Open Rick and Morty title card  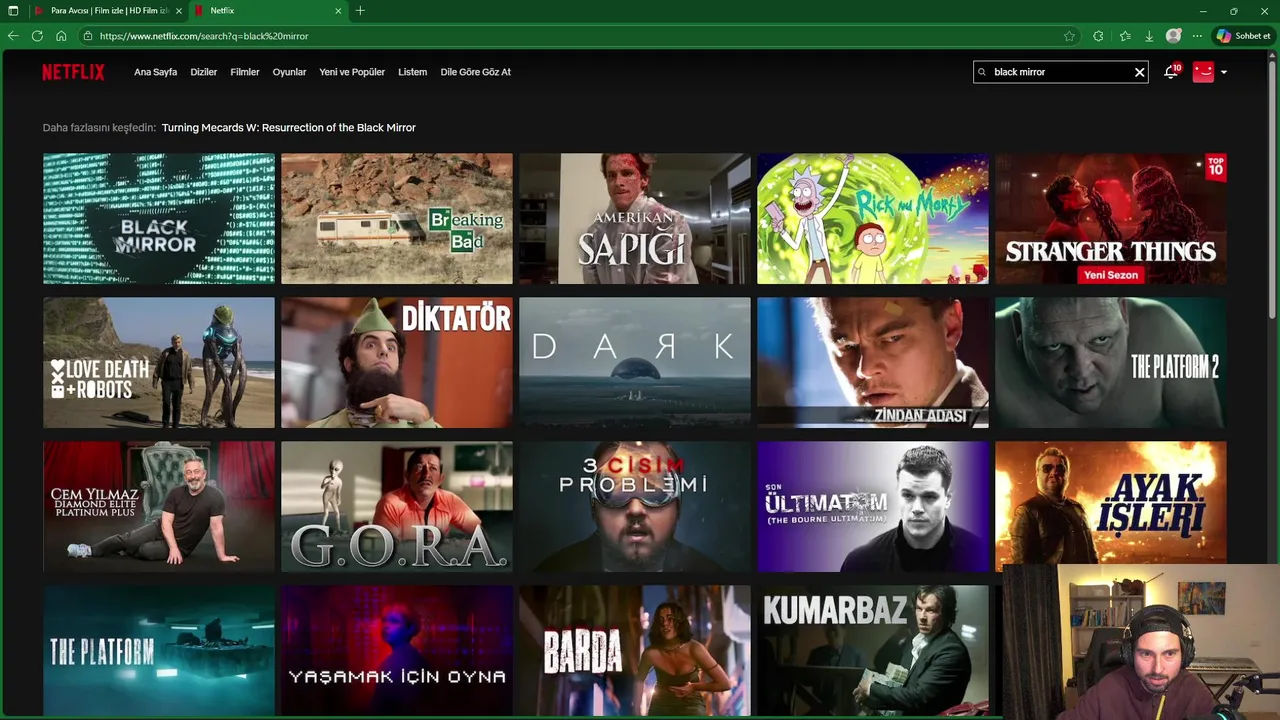click(x=873, y=219)
